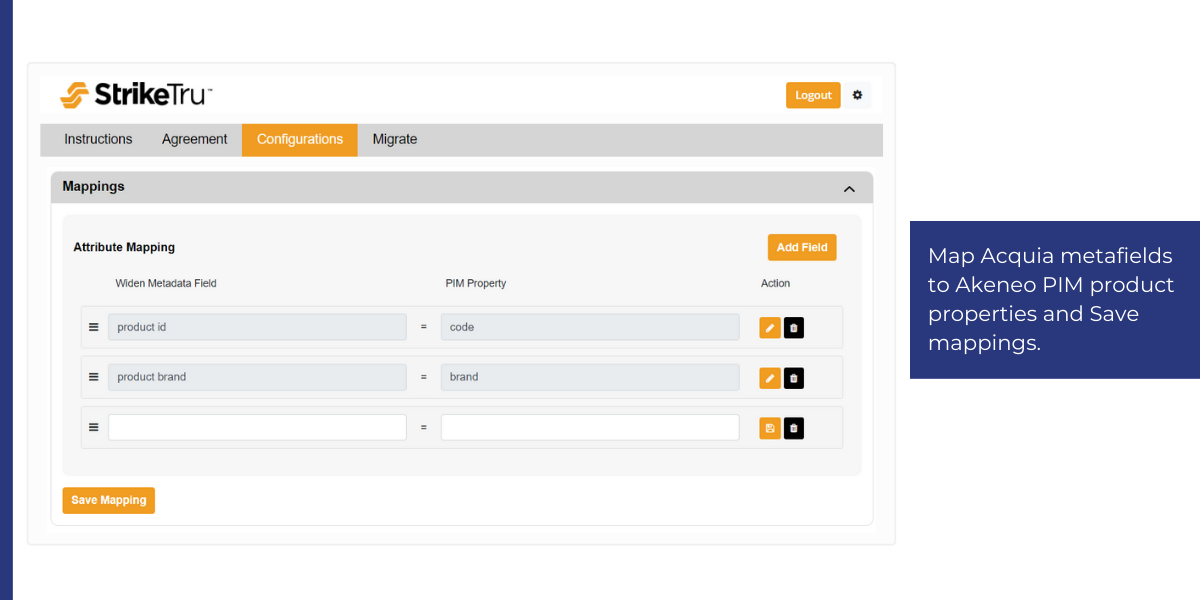
Task: Grab the reorder handle of product id row
Action: tap(94, 327)
